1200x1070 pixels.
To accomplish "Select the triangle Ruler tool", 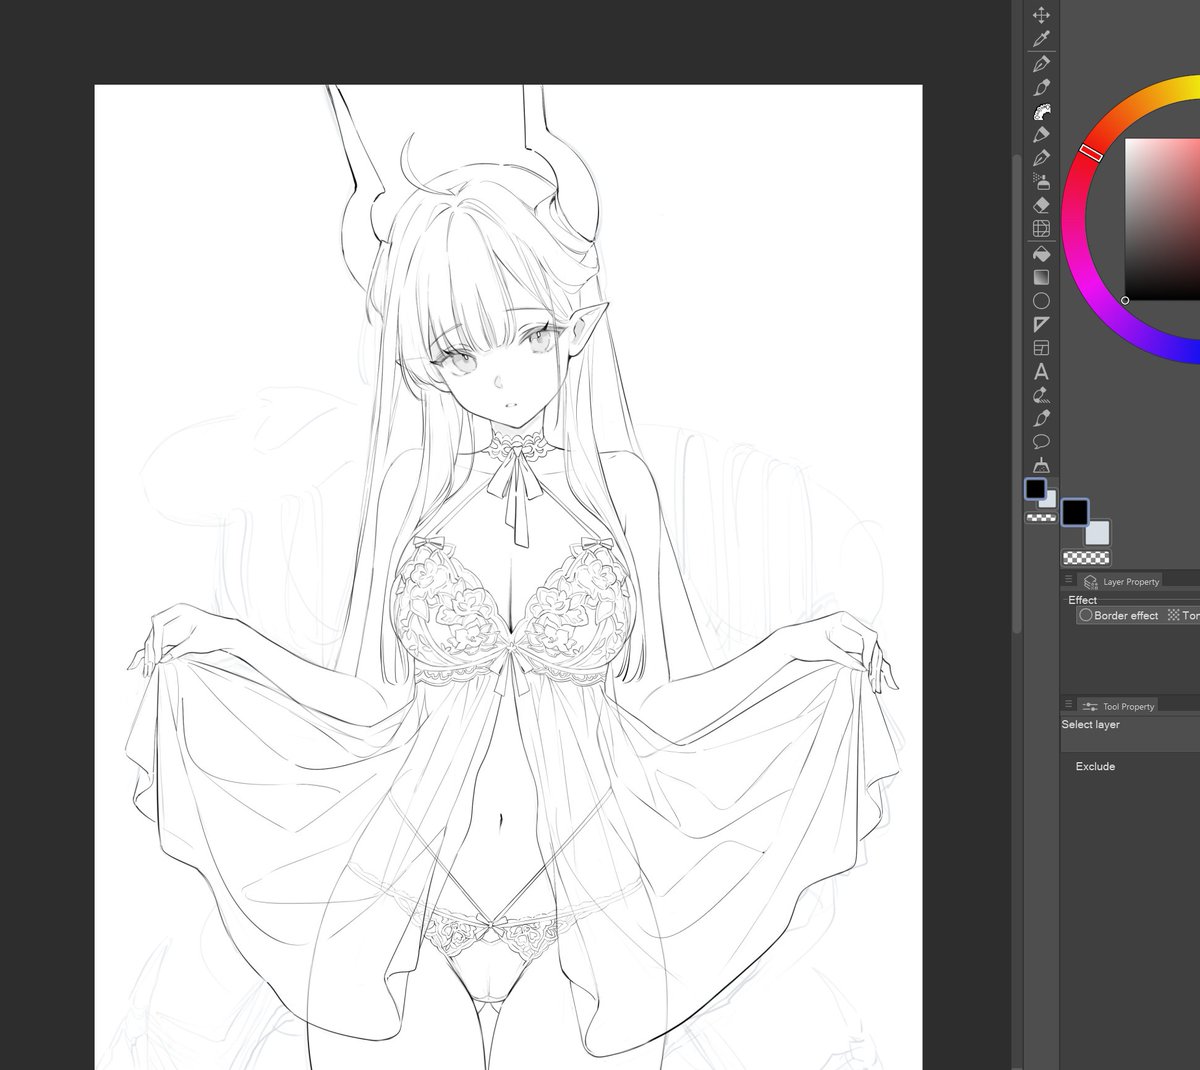I will 1041,324.
